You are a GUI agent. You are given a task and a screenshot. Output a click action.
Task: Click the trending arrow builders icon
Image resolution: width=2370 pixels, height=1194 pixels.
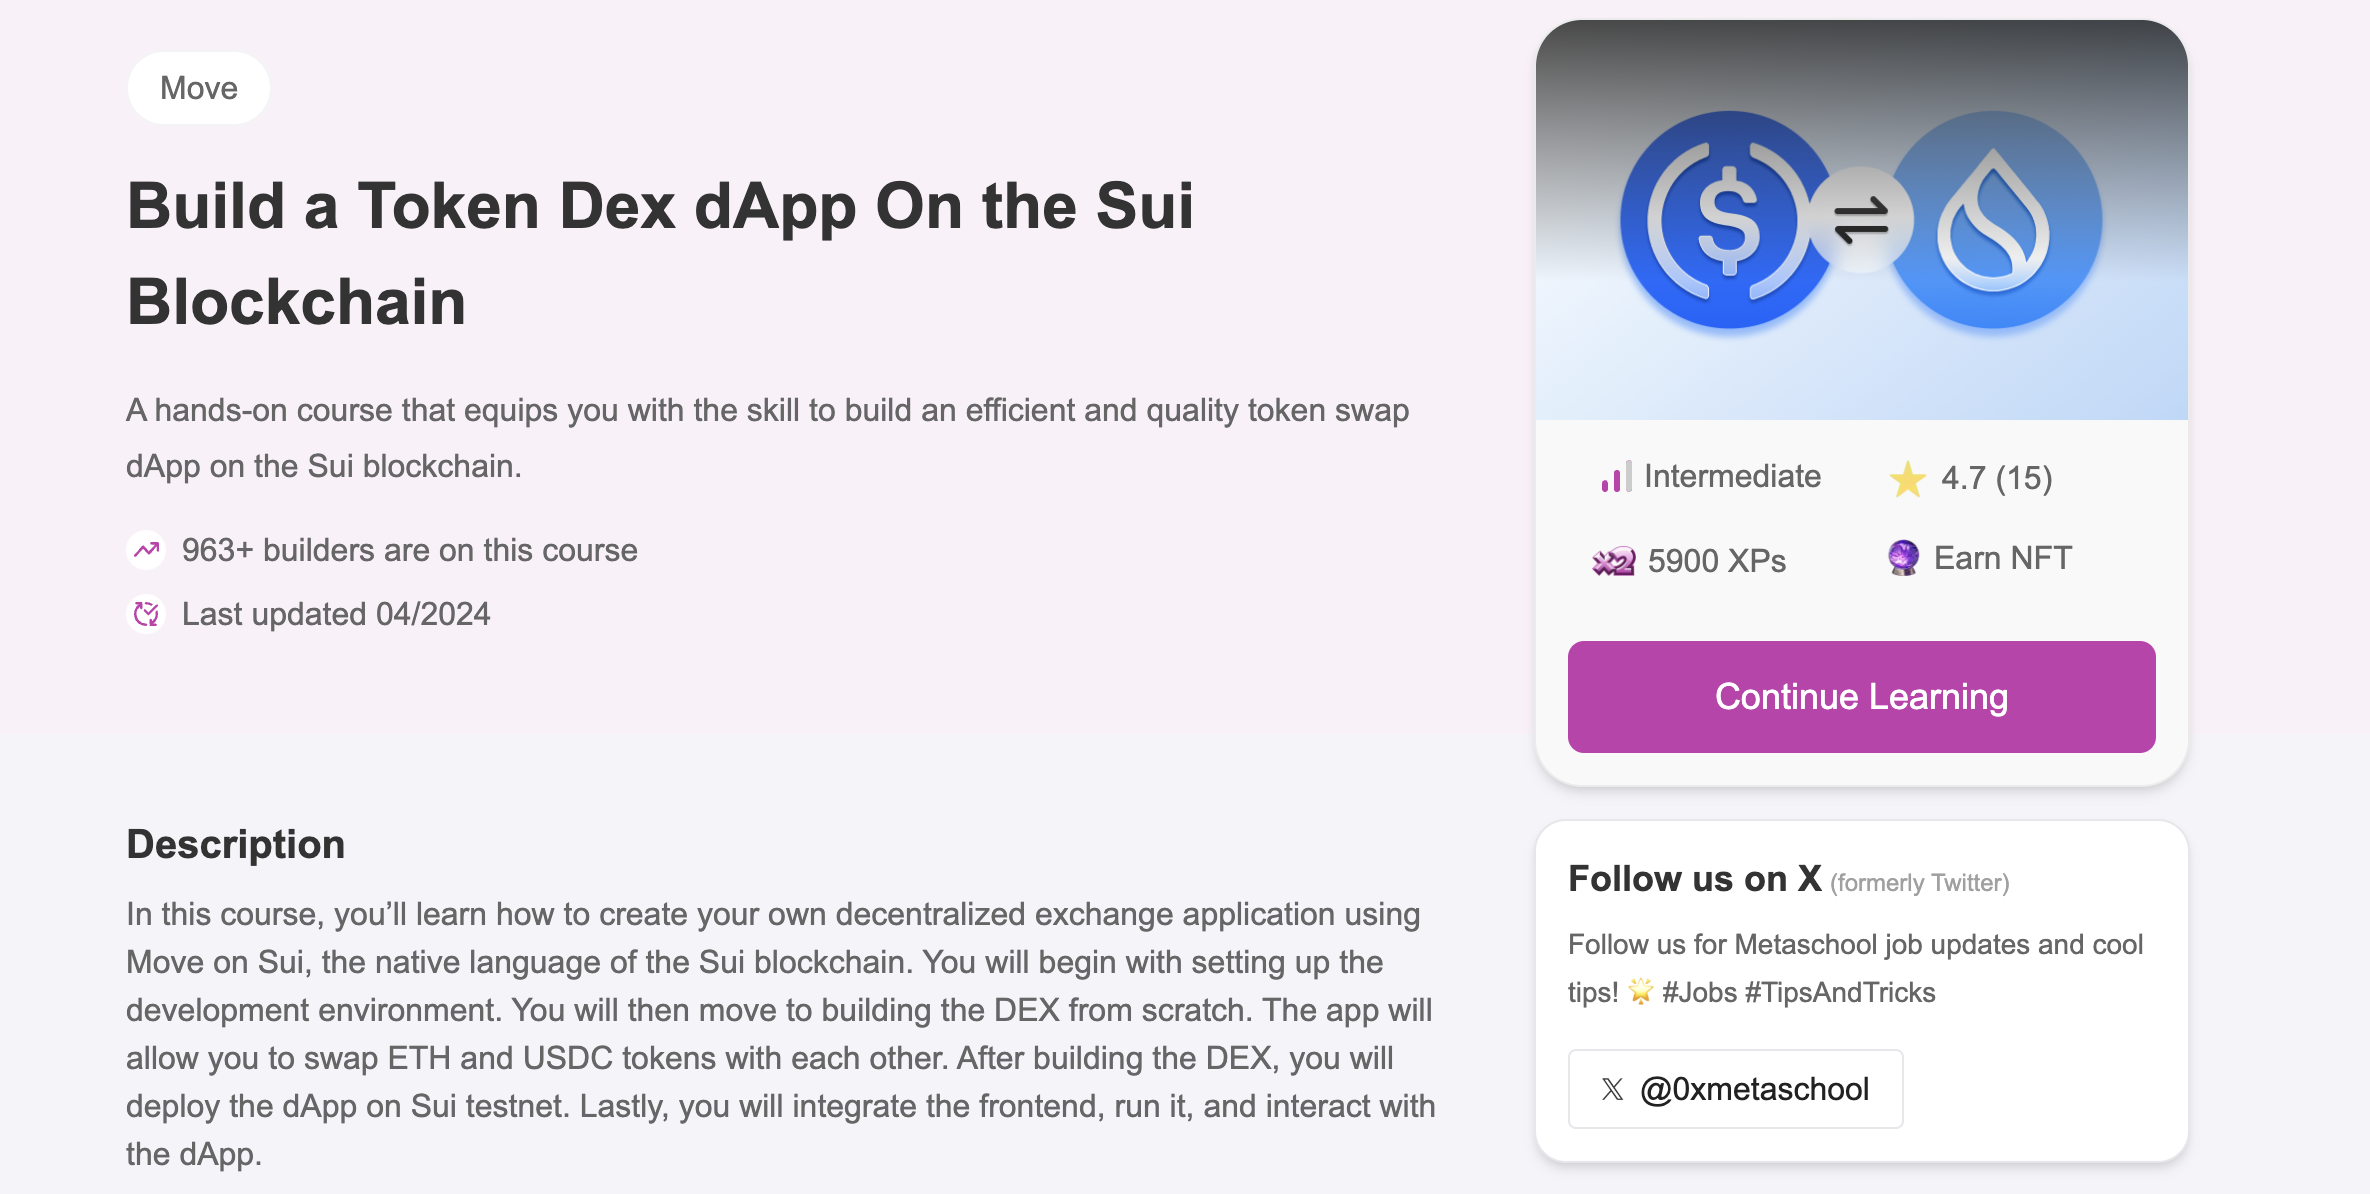click(x=147, y=550)
